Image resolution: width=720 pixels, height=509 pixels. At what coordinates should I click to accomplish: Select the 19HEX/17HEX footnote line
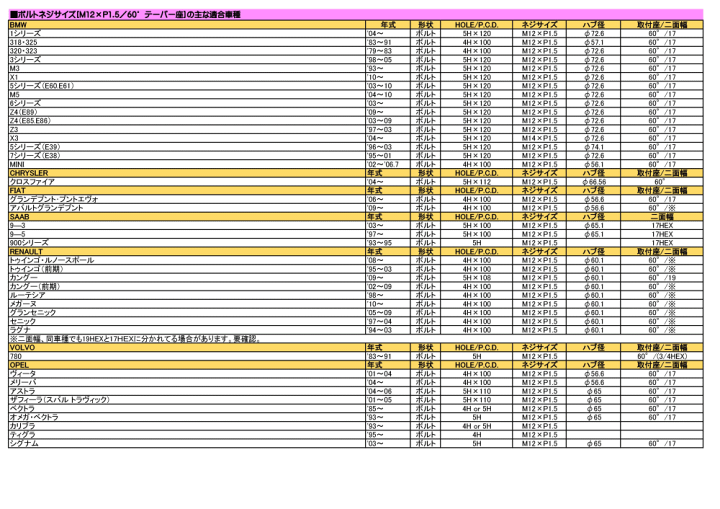356,339
